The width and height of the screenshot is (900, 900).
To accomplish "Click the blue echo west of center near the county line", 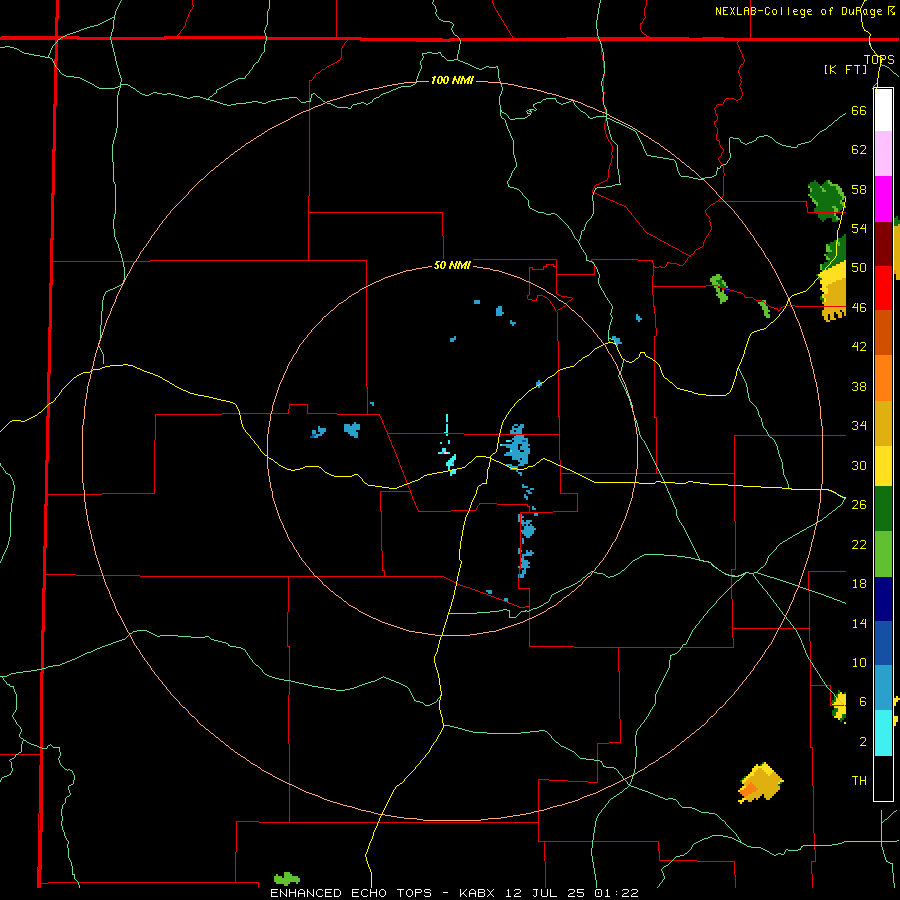I will point(352,429).
